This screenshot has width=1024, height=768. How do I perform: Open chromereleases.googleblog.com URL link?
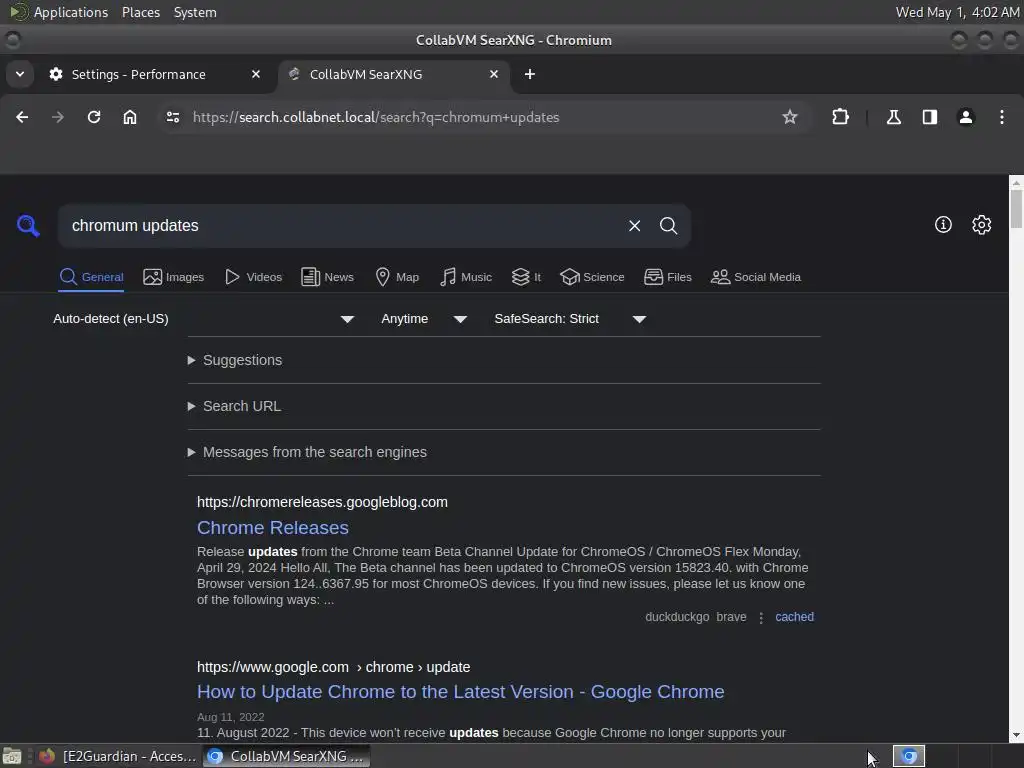tap(322, 502)
